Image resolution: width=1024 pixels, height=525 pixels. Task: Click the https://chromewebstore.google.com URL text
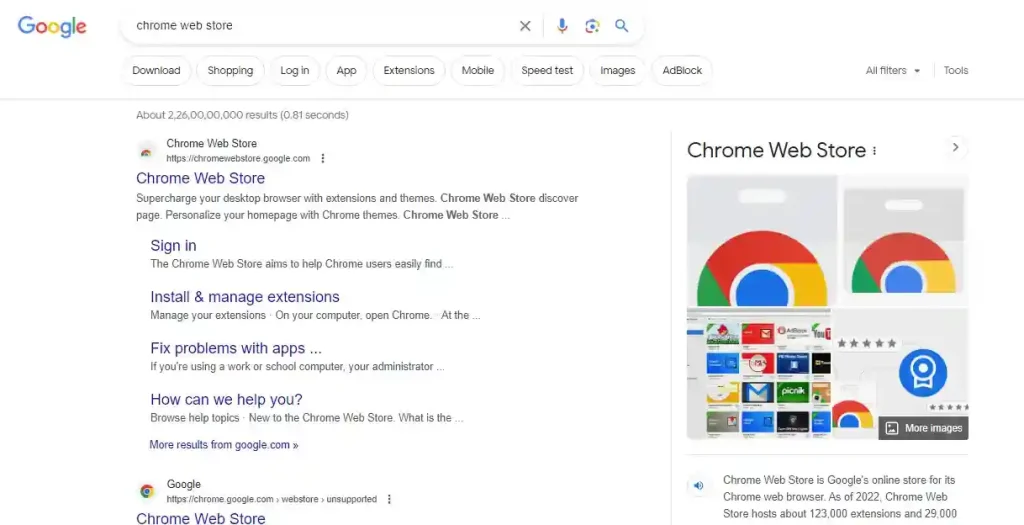pyautogui.click(x=238, y=159)
